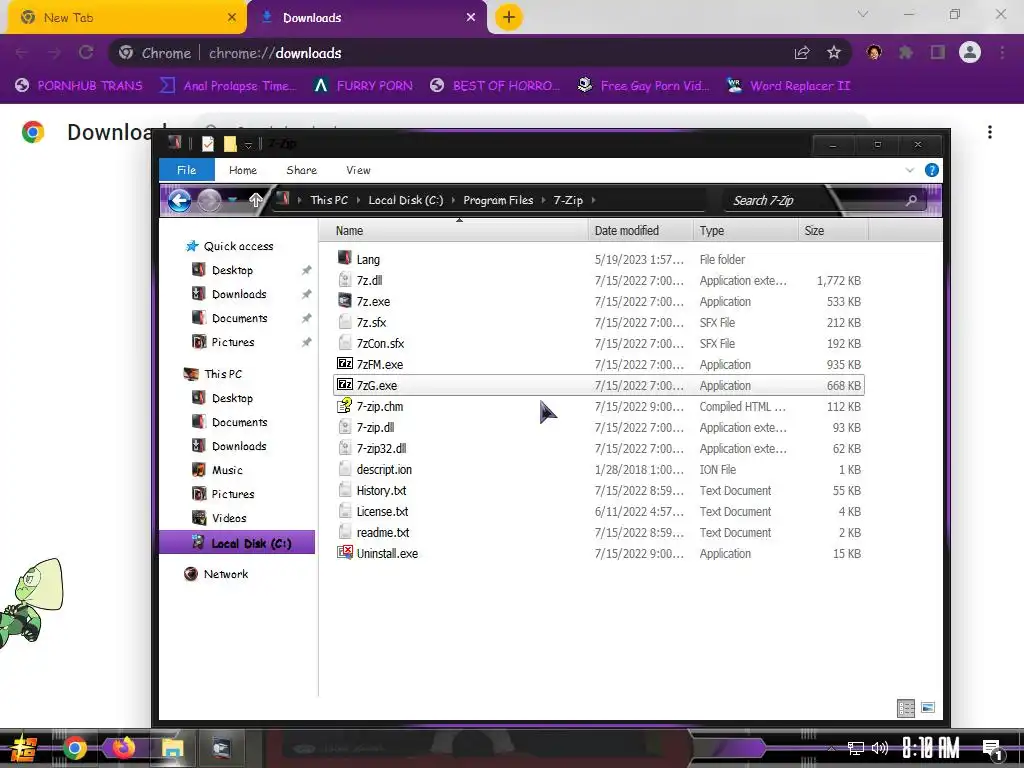This screenshot has width=1024, height=768.
Task: Expand breadcrumb arrow after Program Files
Action: point(543,200)
